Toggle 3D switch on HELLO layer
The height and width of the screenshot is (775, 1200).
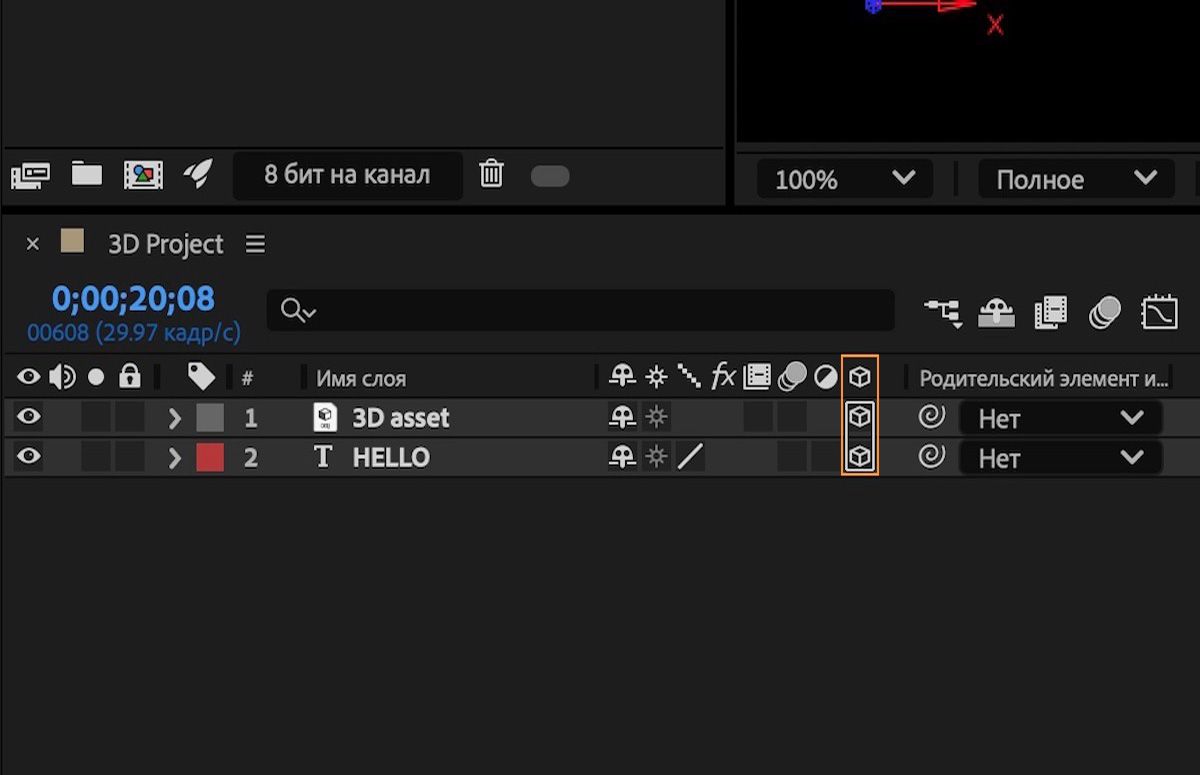pyautogui.click(x=860, y=457)
